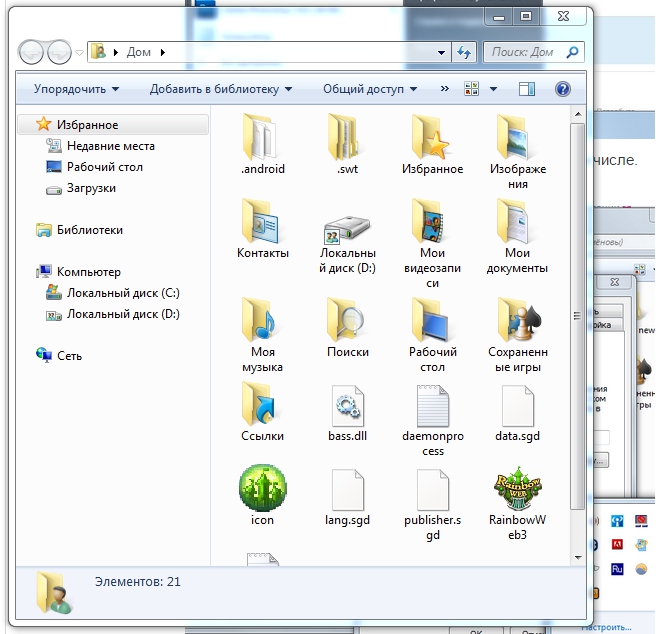Viewport: 667px width, 634px height.
Task: Open the Общий доступ dropdown
Action: 370,89
